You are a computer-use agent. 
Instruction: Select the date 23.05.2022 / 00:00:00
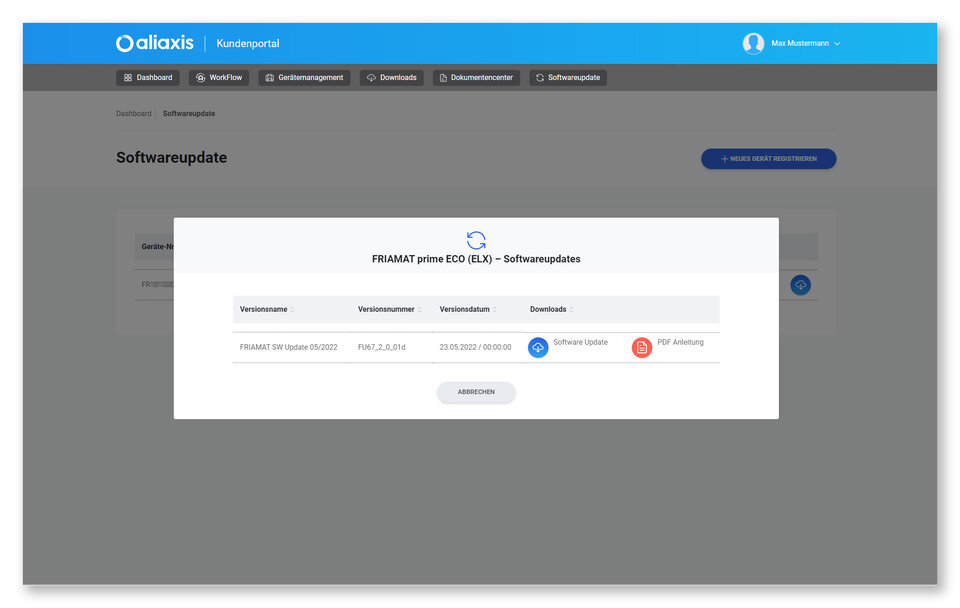point(475,347)
